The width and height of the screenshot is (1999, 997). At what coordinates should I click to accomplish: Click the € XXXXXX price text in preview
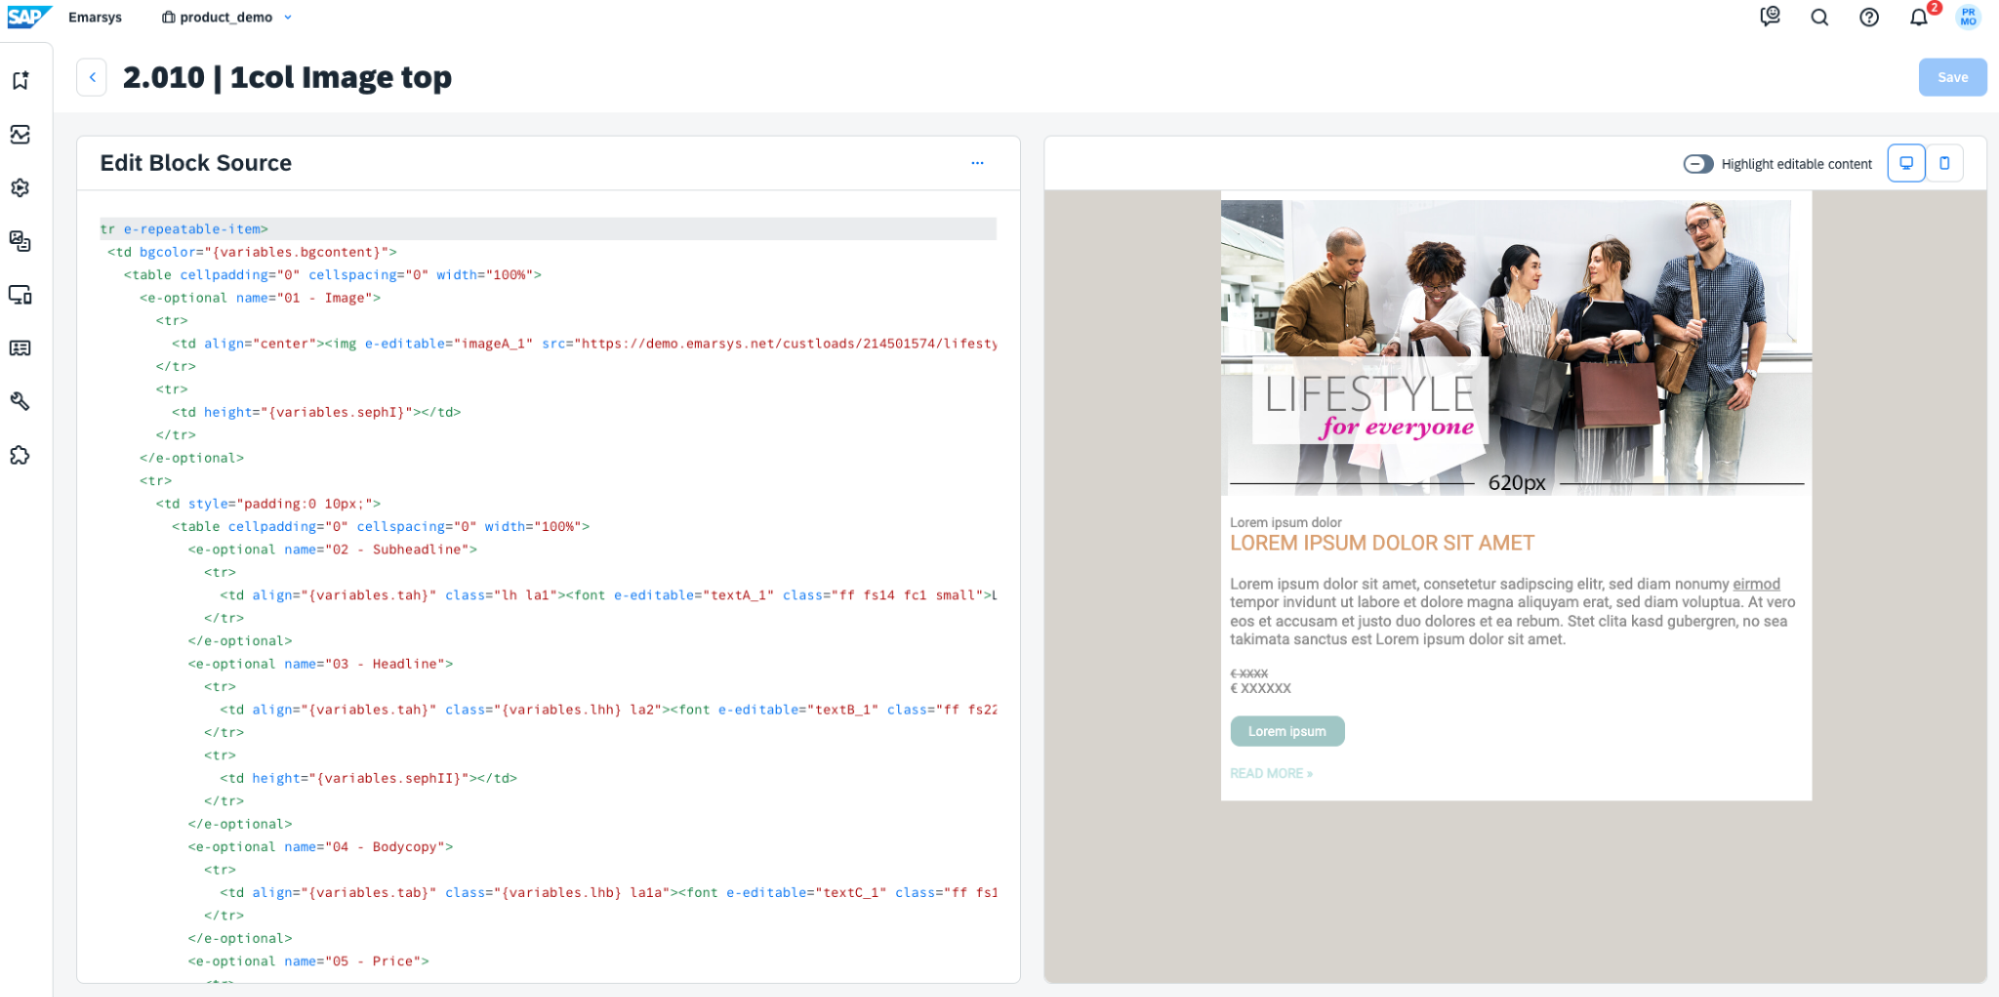point(1260,688)
